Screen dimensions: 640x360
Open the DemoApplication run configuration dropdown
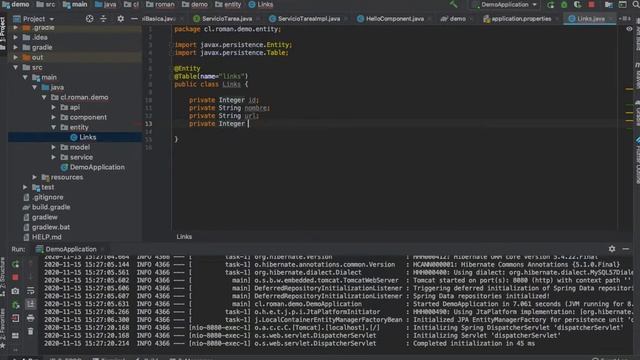pyautogui.click(x=505, y=4)
